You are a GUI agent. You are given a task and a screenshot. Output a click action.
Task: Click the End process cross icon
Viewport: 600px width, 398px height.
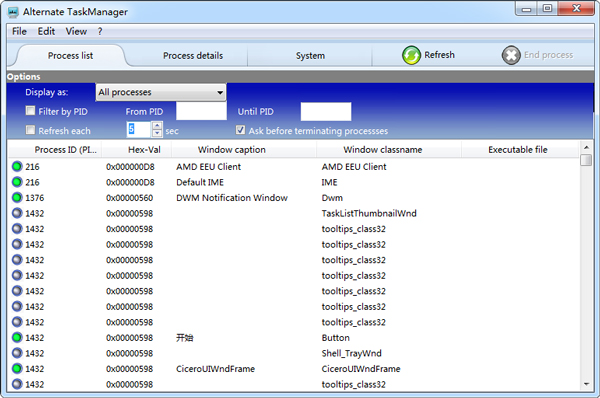pos(511,55)
